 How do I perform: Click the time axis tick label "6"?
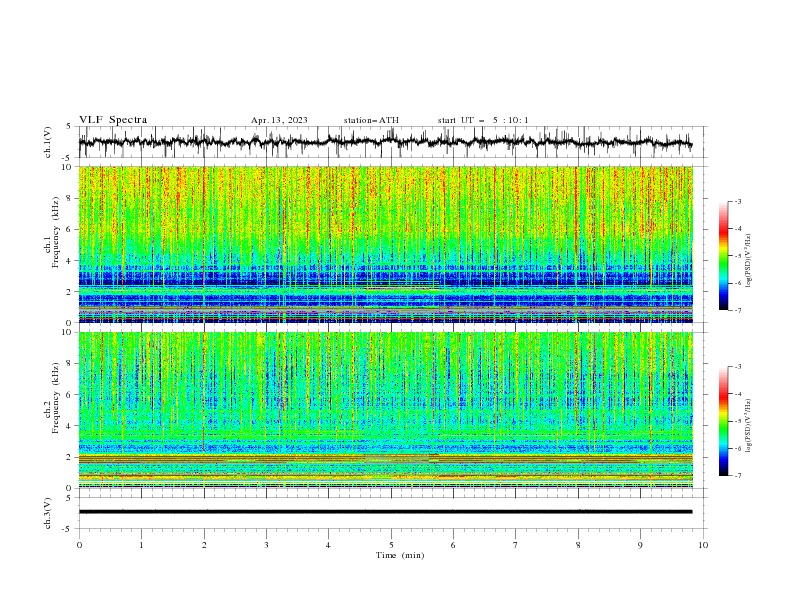453,545
